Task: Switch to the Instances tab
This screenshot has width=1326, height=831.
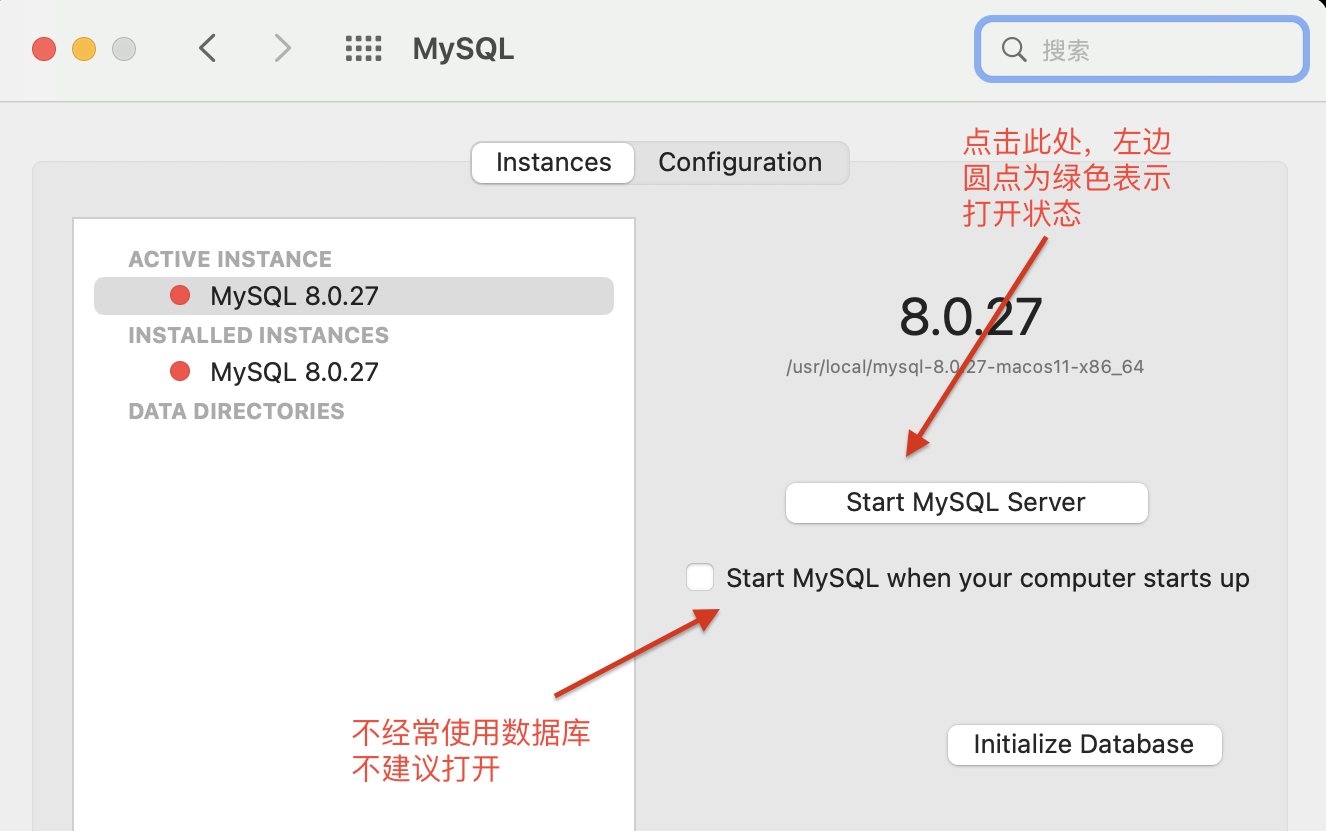Action: (x=553, y=163)
